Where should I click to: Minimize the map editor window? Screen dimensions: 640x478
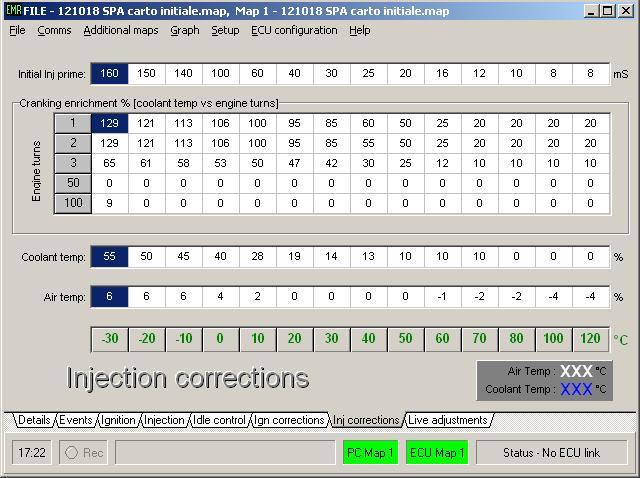click(591, 11)
